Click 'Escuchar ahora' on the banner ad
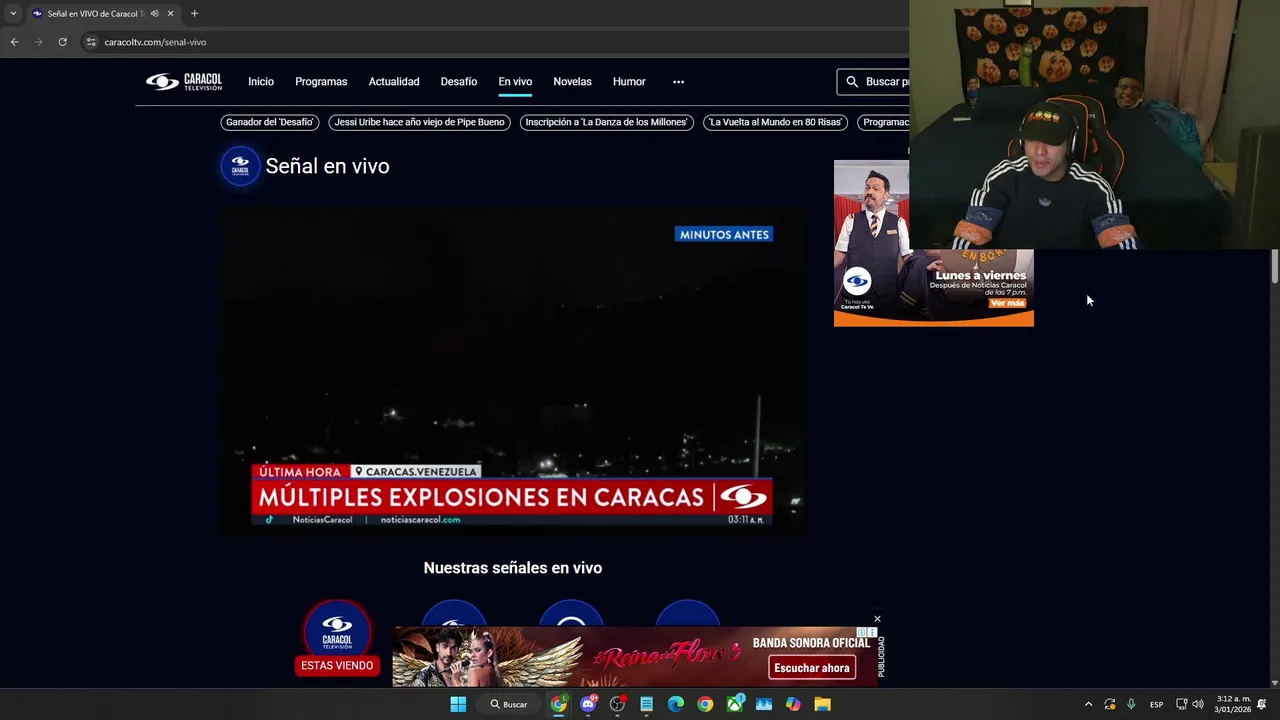Image resolution: width=1280 pixels, height=720 pixels. (x=812, y=668)
